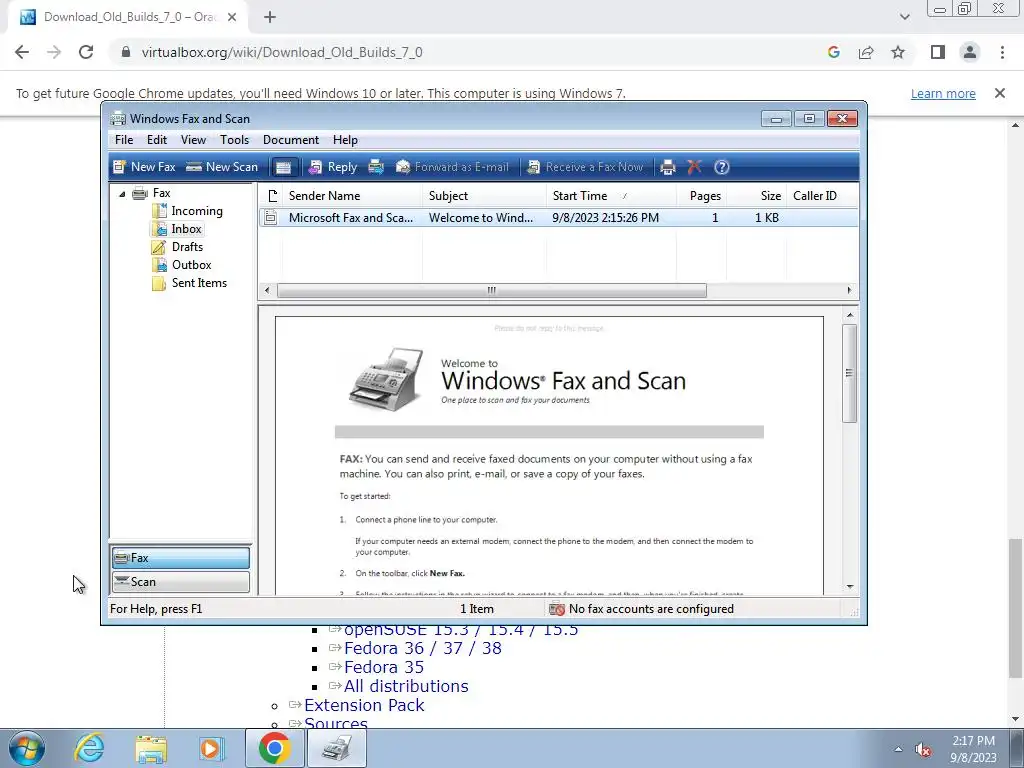This screenshot has width=1024, height=768.
Task: Click the share page icon
Action: pyautogui.click(x=866, y=52)
